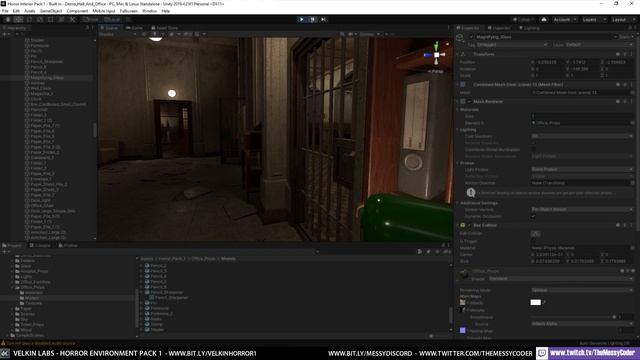Toggle the Dynamic Occlusion checkbox
This screenshot has height=360, width=640.
pos(533,216)
